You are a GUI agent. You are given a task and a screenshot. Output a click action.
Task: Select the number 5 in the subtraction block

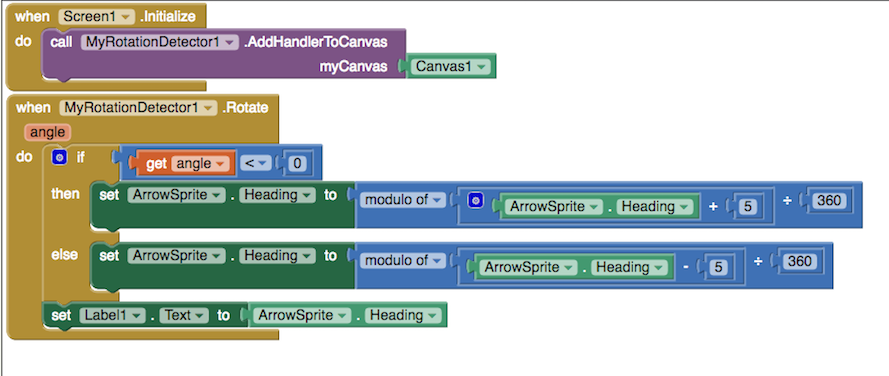click(718, 267)
